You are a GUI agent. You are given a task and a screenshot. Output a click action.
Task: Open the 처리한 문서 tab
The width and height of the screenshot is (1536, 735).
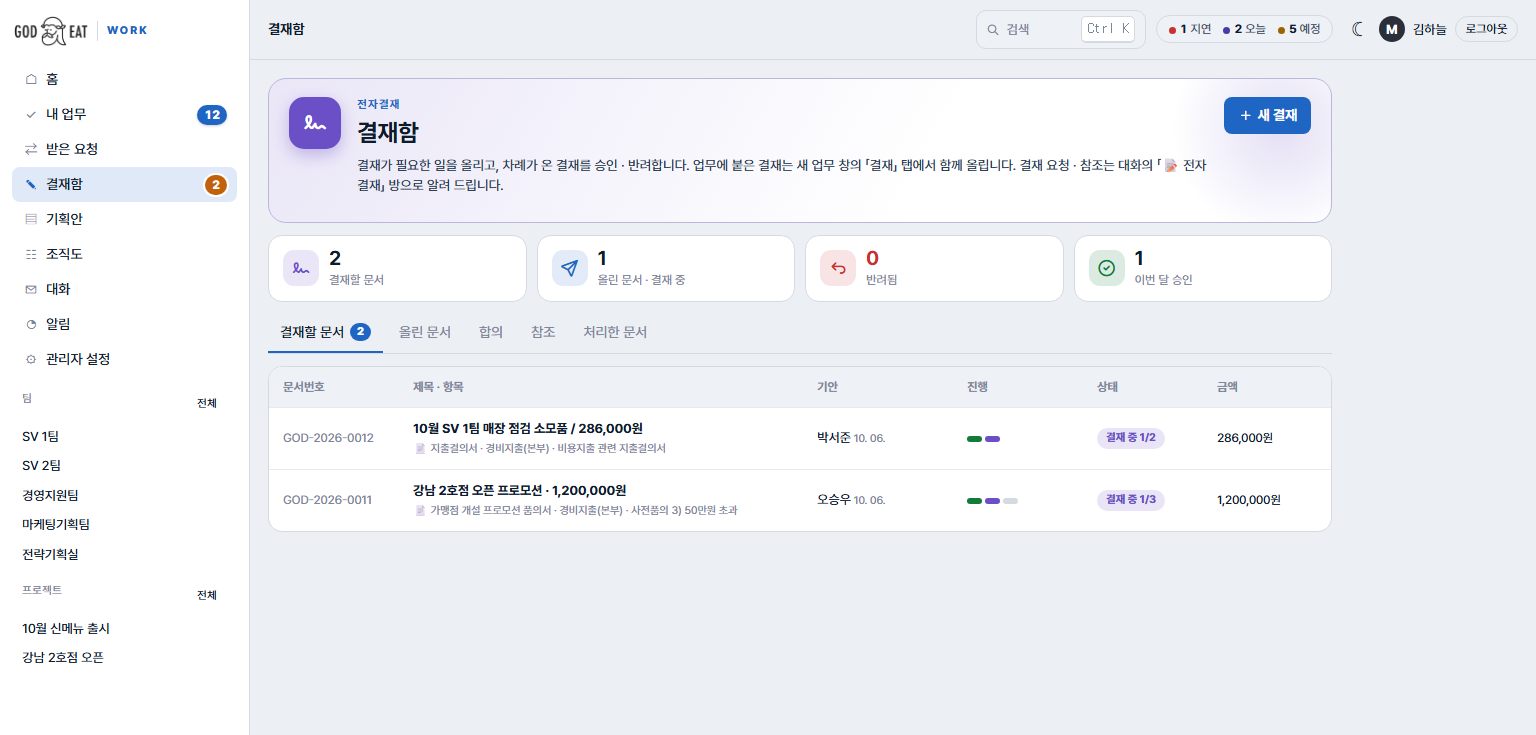615,332
